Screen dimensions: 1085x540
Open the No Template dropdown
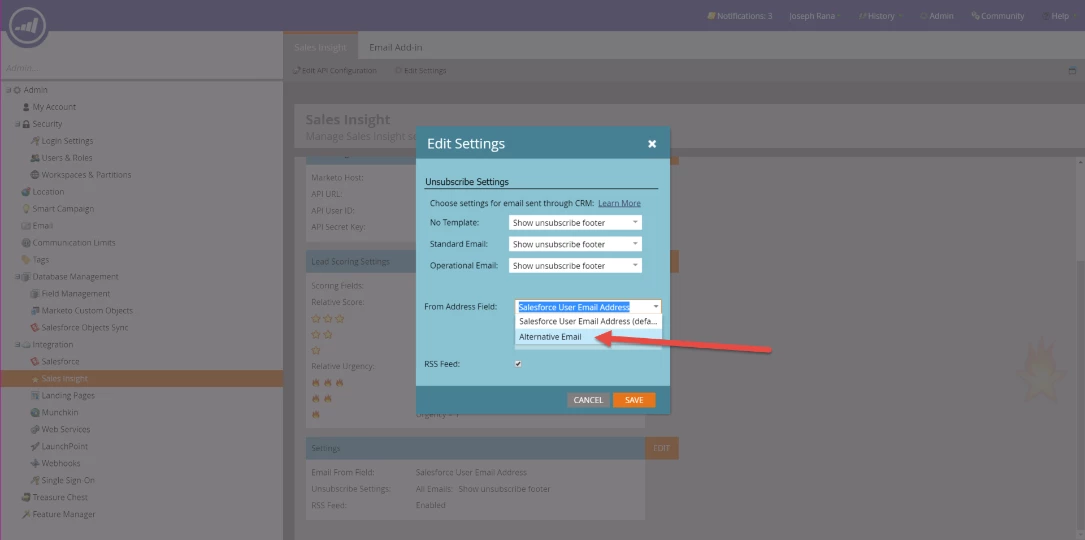[x=575, y=223]
